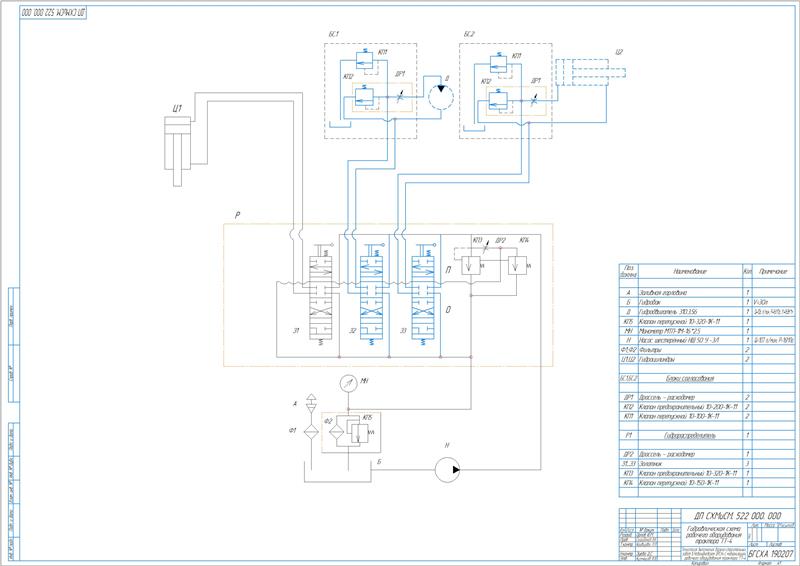Screen dimensions: 800x566
Task: Click the rotated designation box at top-left
Action: [53, 13]
